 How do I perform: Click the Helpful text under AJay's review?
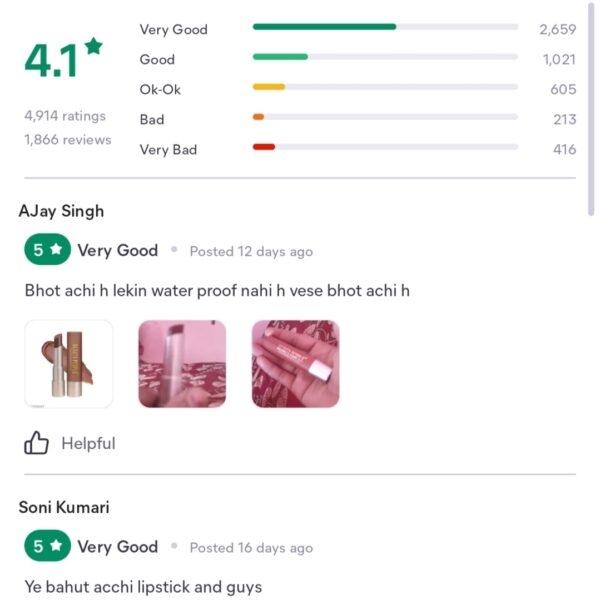pos(88,443)
